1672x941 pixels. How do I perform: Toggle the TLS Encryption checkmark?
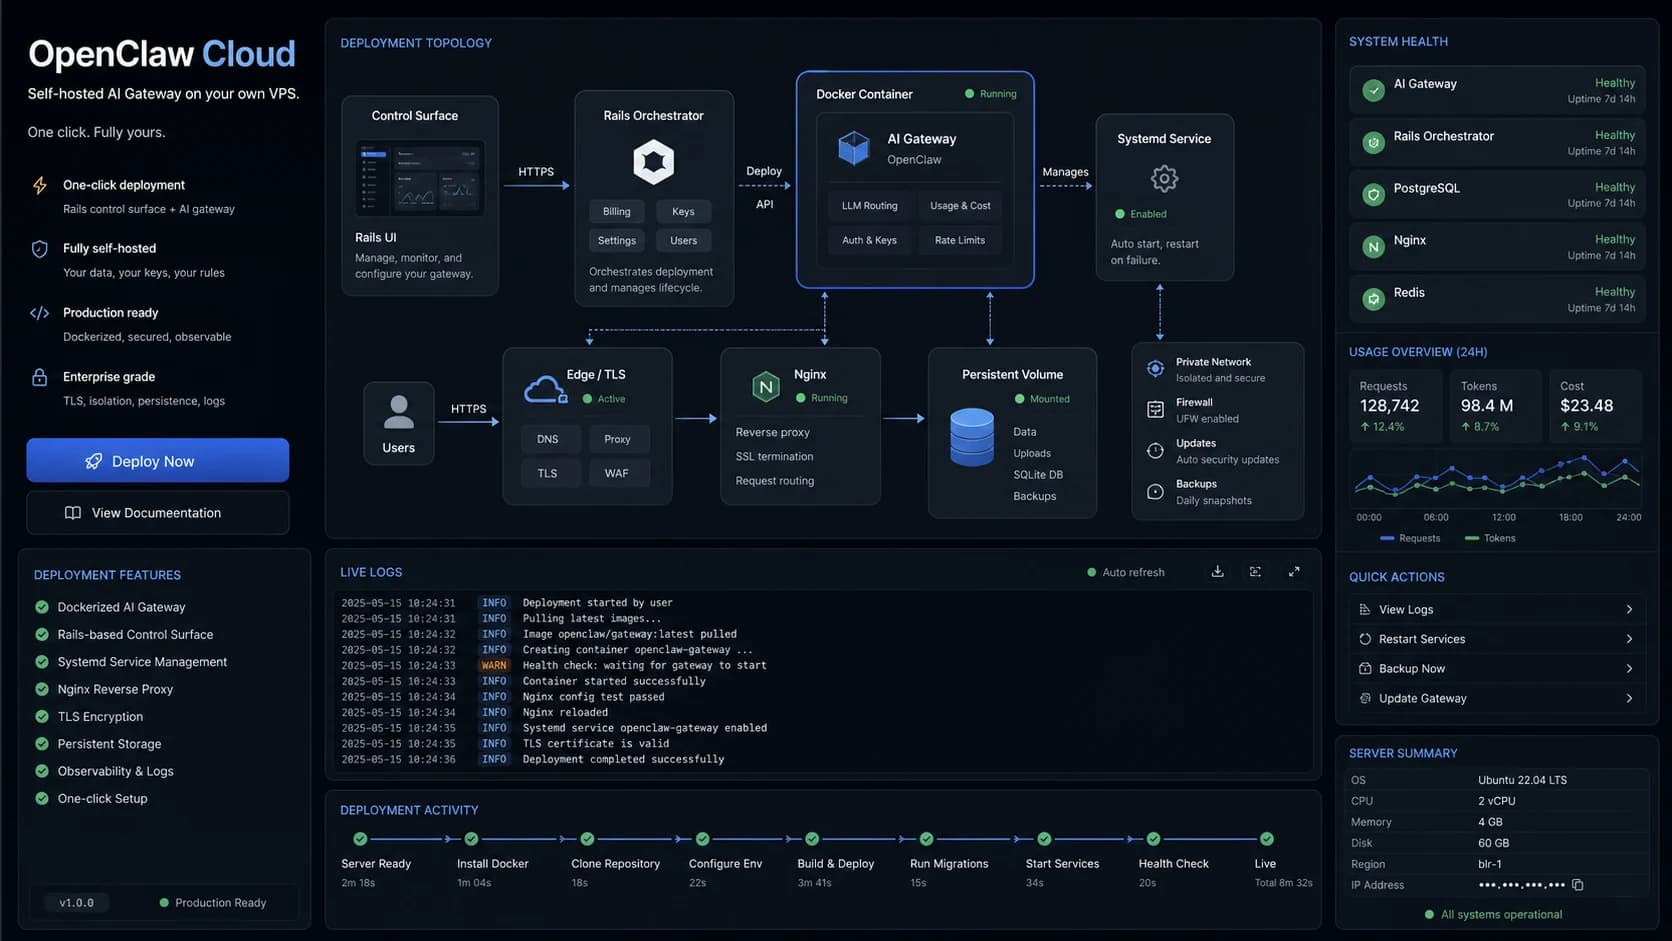tap(42, 716)
